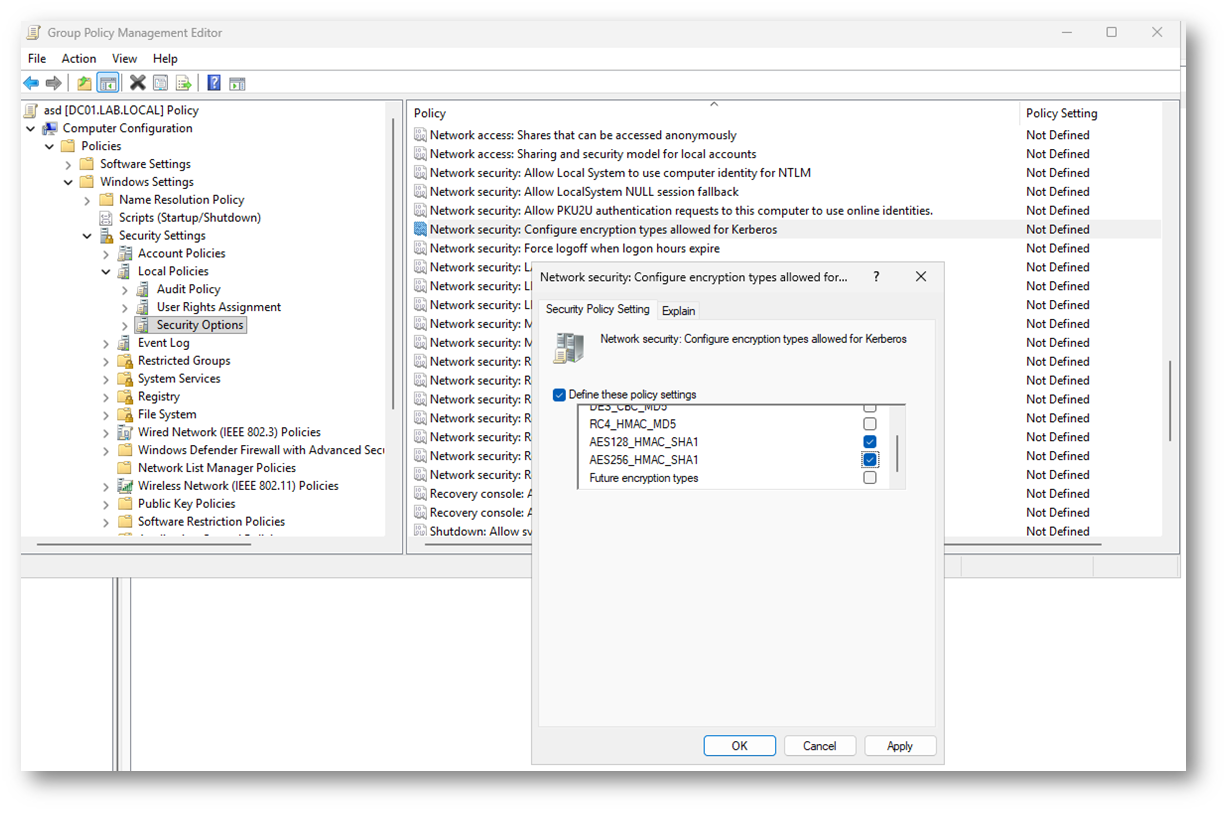Toggle the Show/Hide Console Tree icon
The width and height of the screenshot is (1228, 813).
[108, 83]
